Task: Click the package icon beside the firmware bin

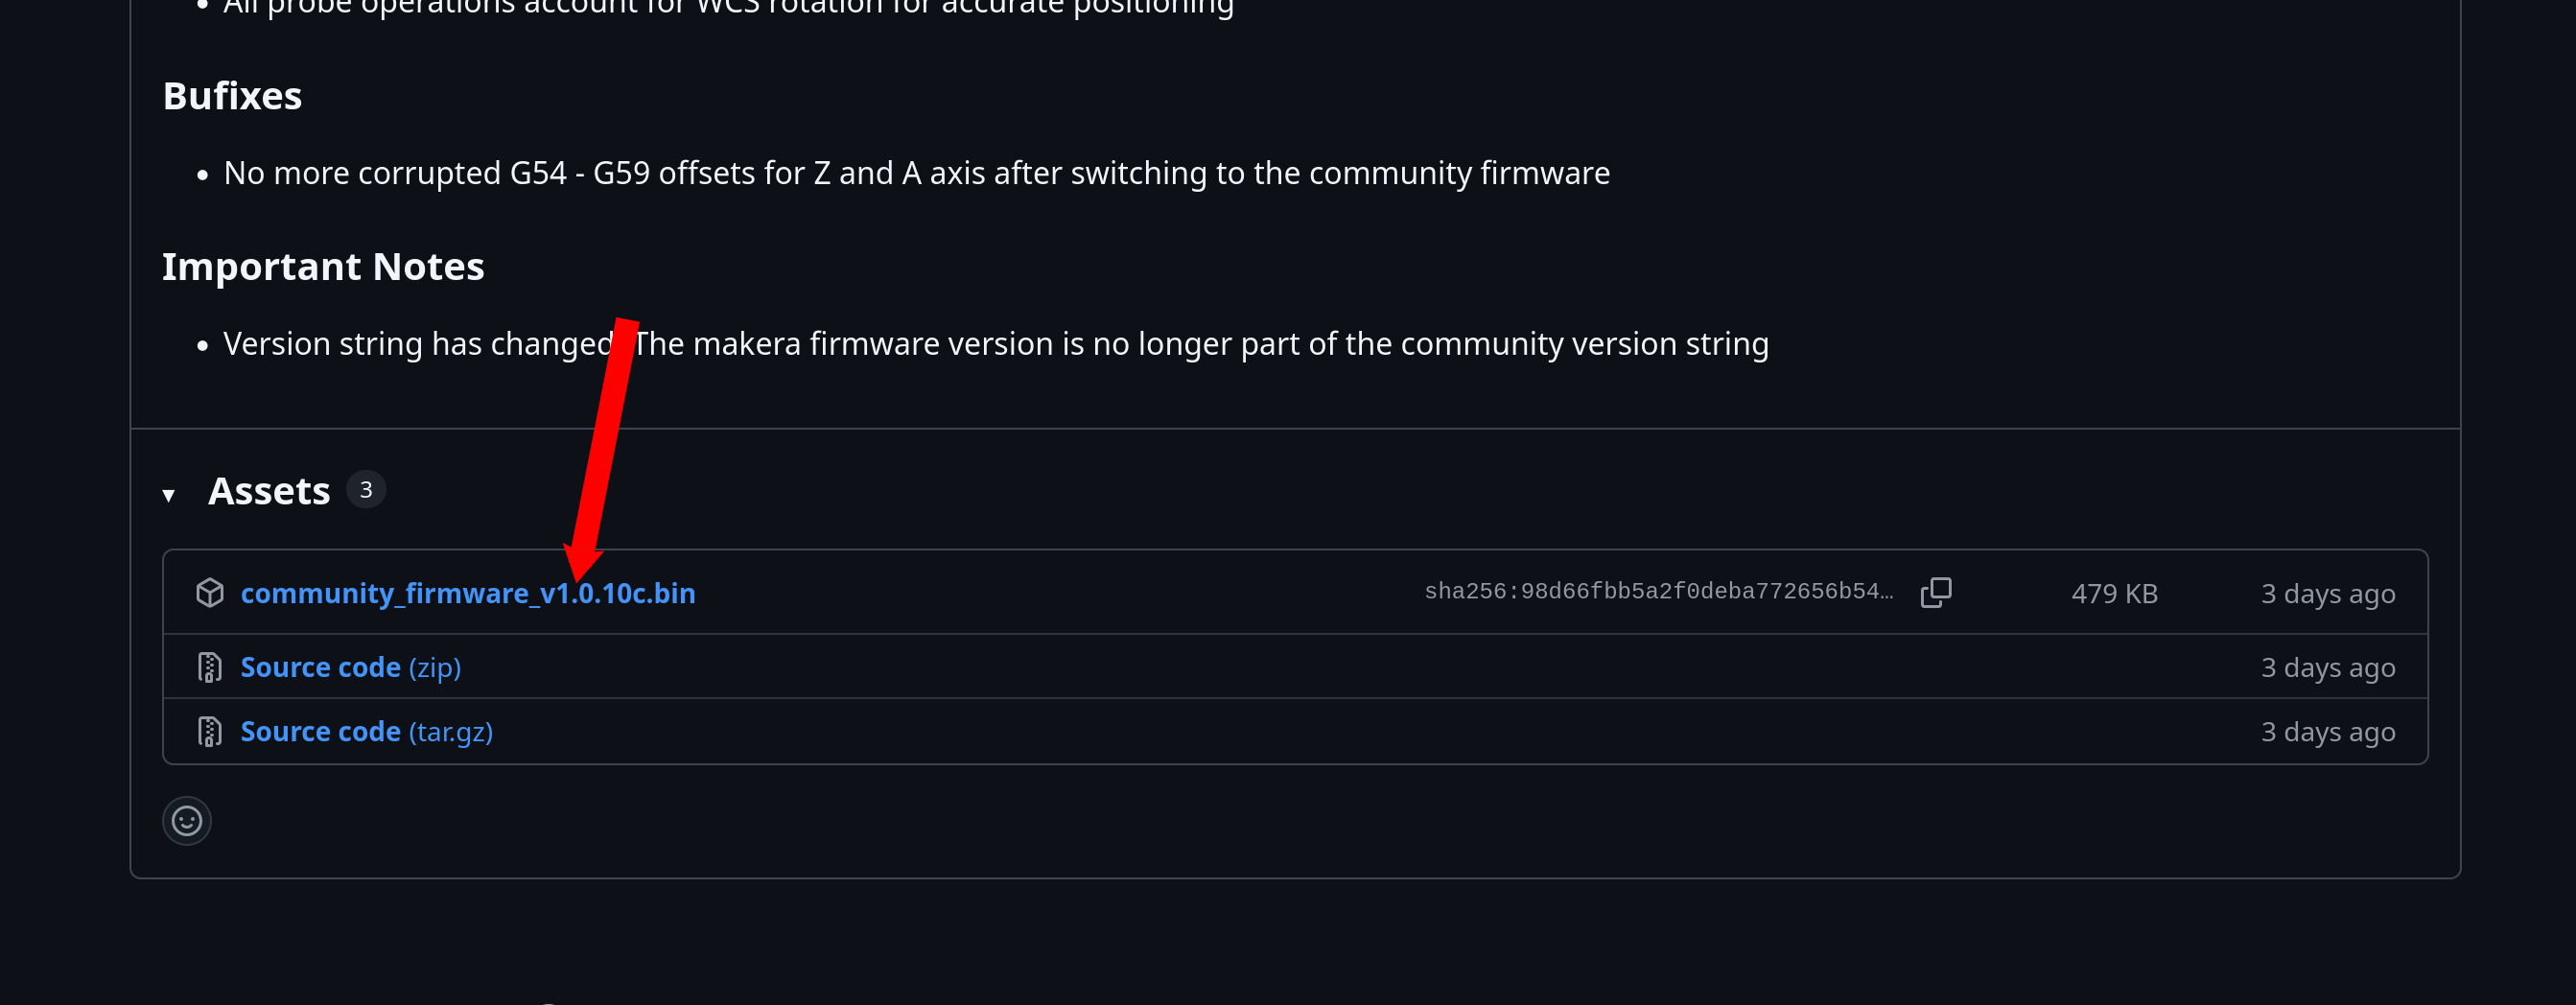Action: click(210, 593)
